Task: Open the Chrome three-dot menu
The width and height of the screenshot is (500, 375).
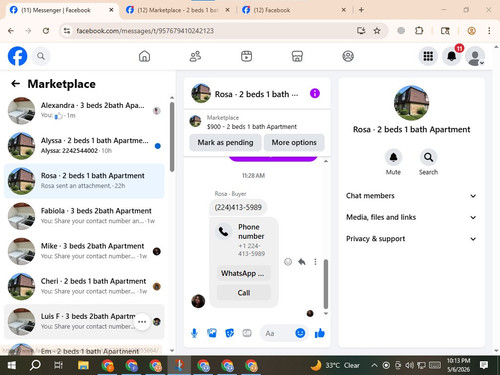Action: tap(489, 31)
